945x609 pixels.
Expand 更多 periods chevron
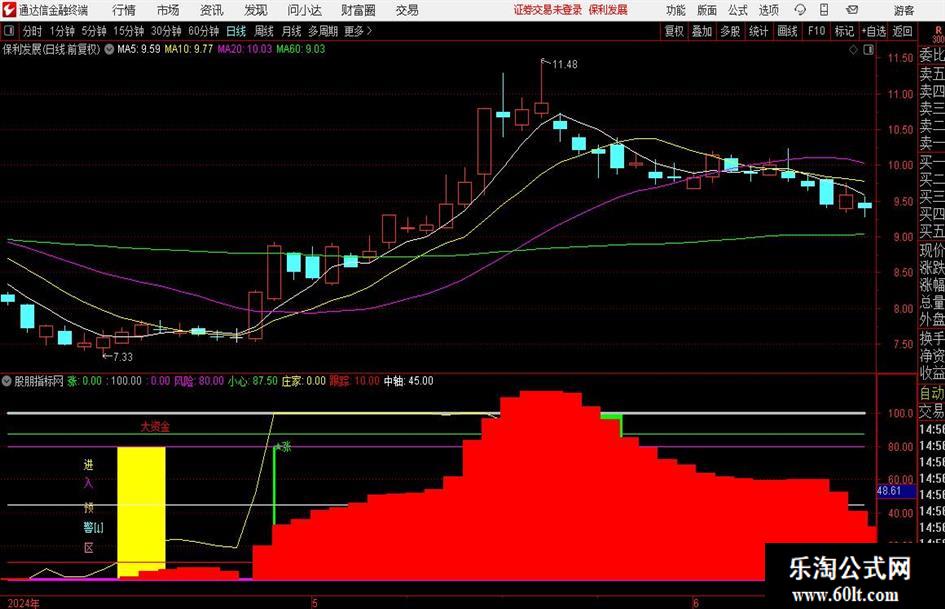(x=359, y=31)
